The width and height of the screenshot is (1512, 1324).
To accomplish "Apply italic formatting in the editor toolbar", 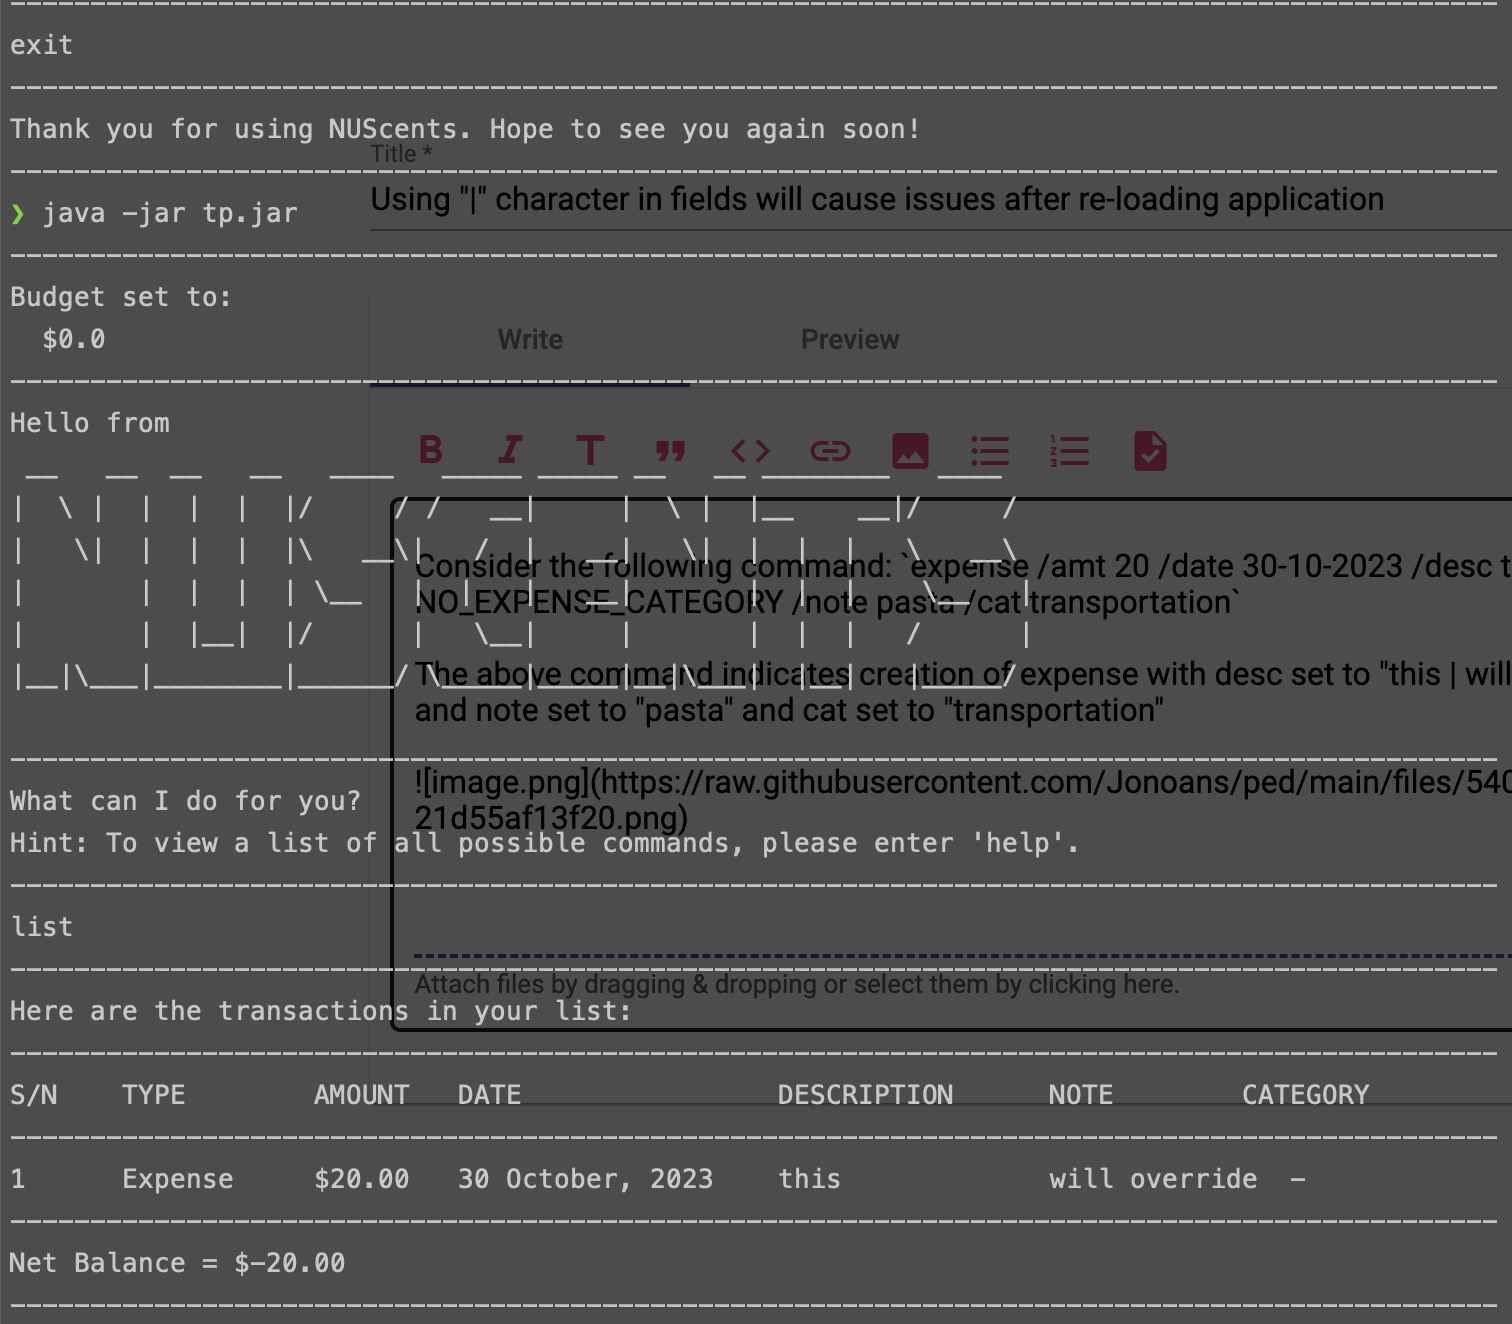I will coord(510,451).
